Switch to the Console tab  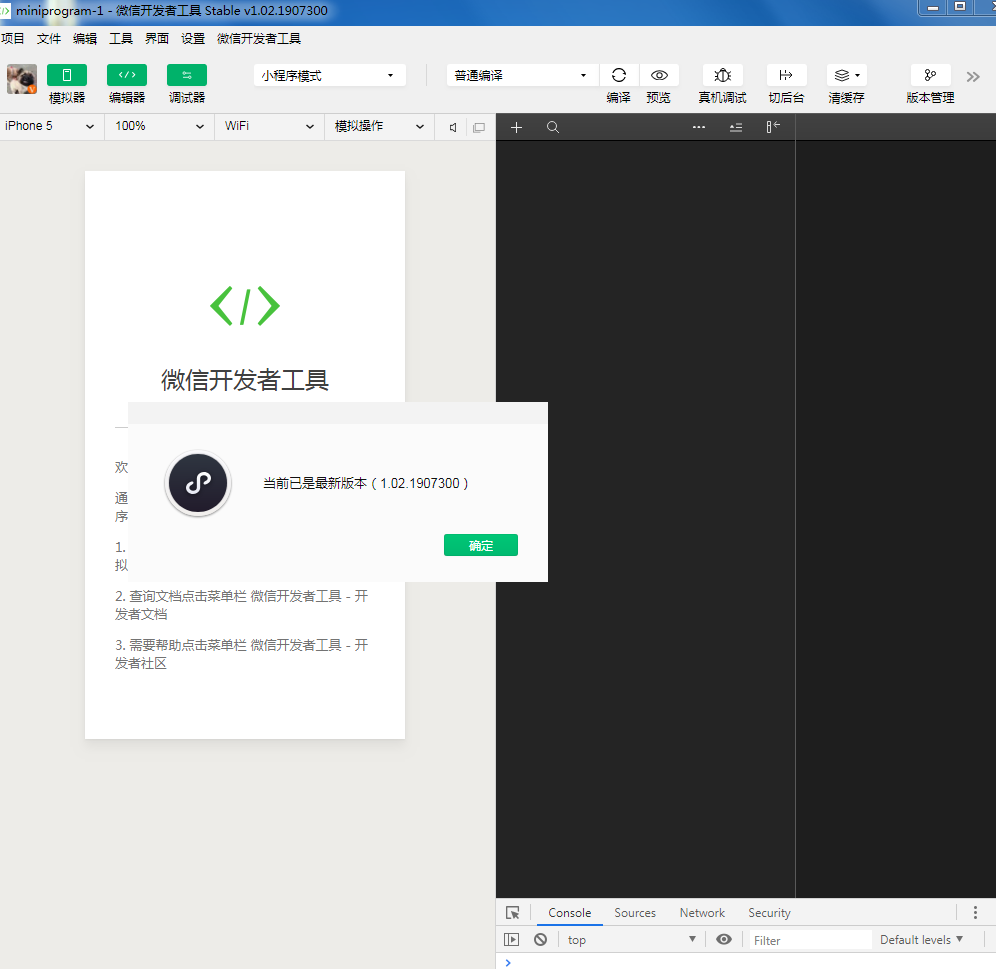pos(570,913)
